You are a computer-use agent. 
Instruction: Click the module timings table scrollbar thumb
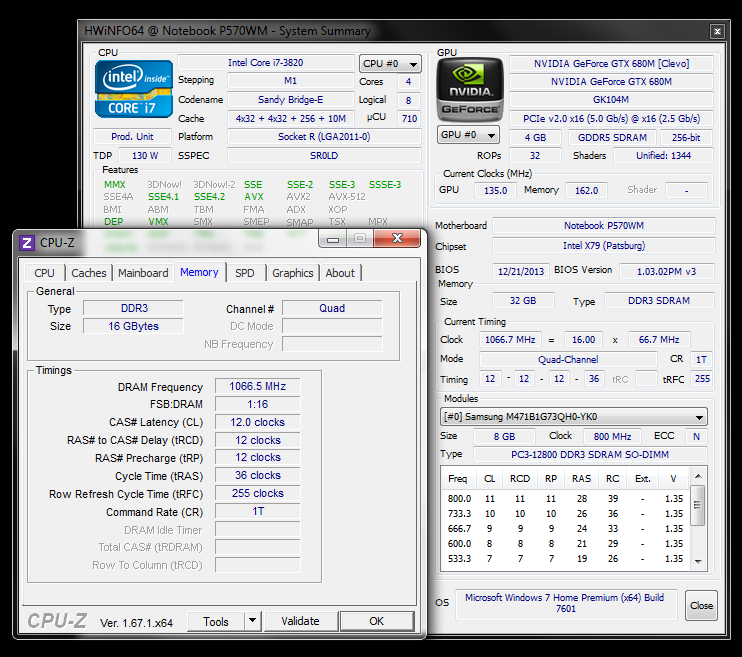697,505
